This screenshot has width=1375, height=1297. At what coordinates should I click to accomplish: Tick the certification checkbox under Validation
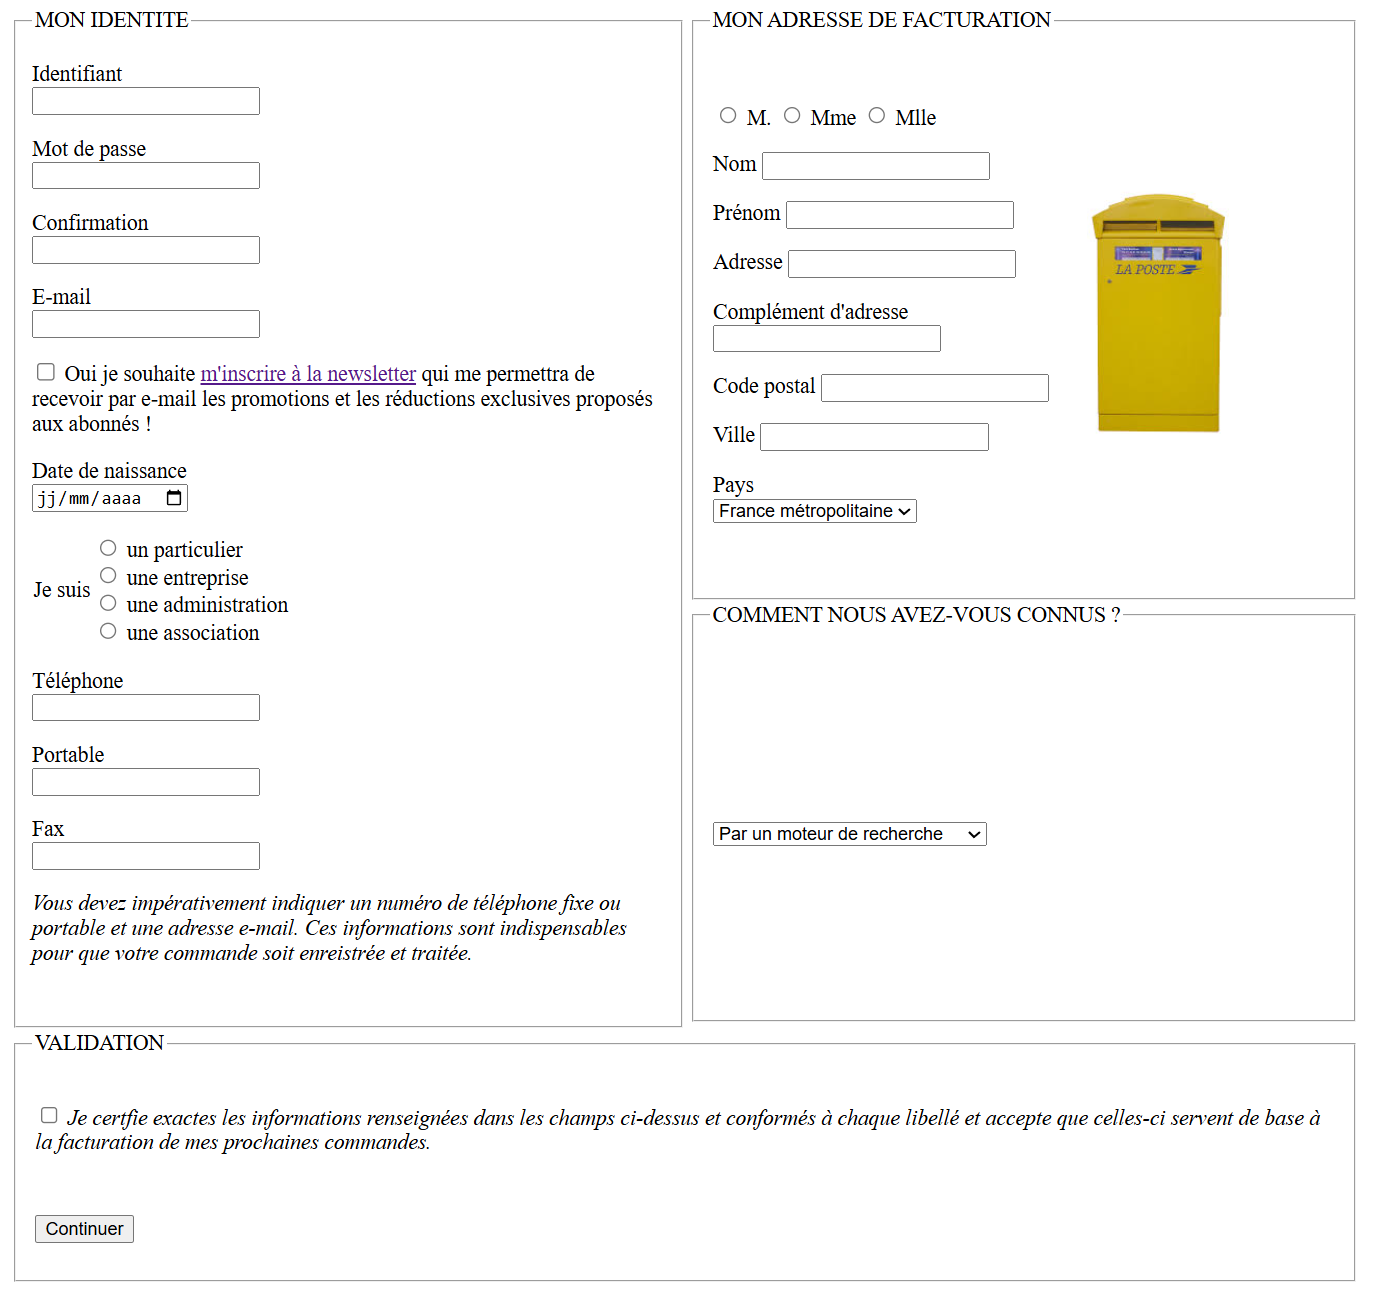pyautogui.click(x=49, y=1115)
